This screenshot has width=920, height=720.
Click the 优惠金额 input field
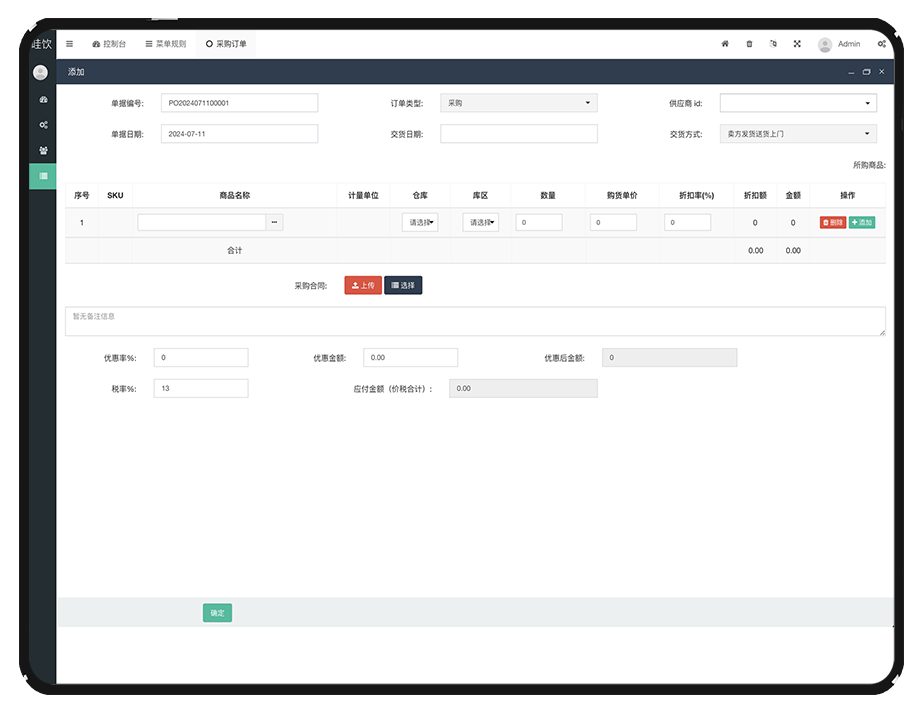[x=410, y=357]
